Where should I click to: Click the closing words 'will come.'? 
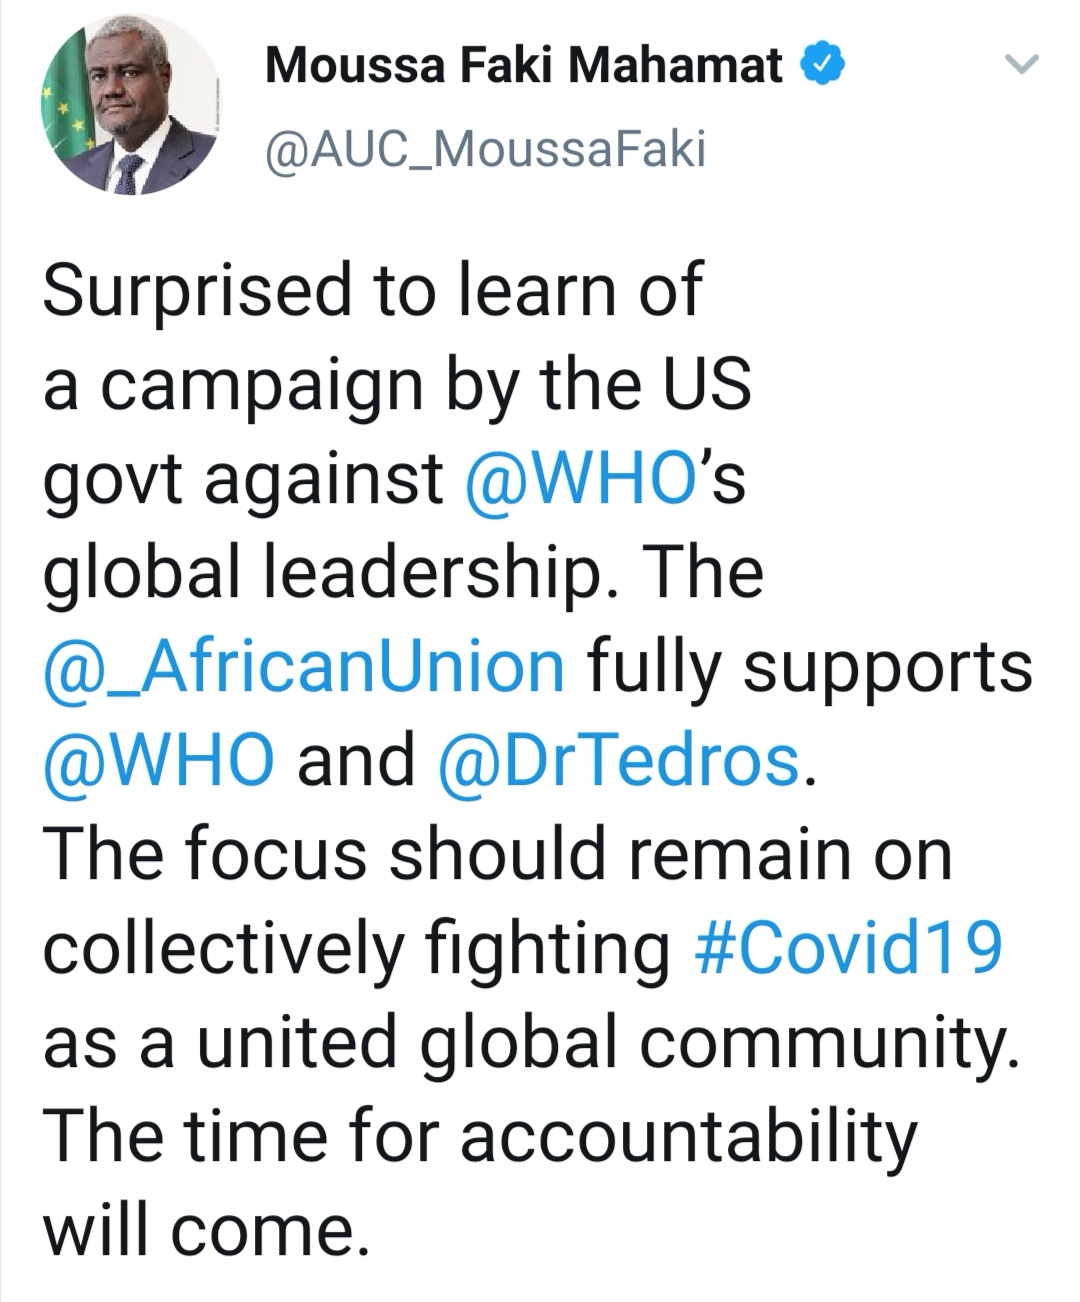(x=200, y=1231)
